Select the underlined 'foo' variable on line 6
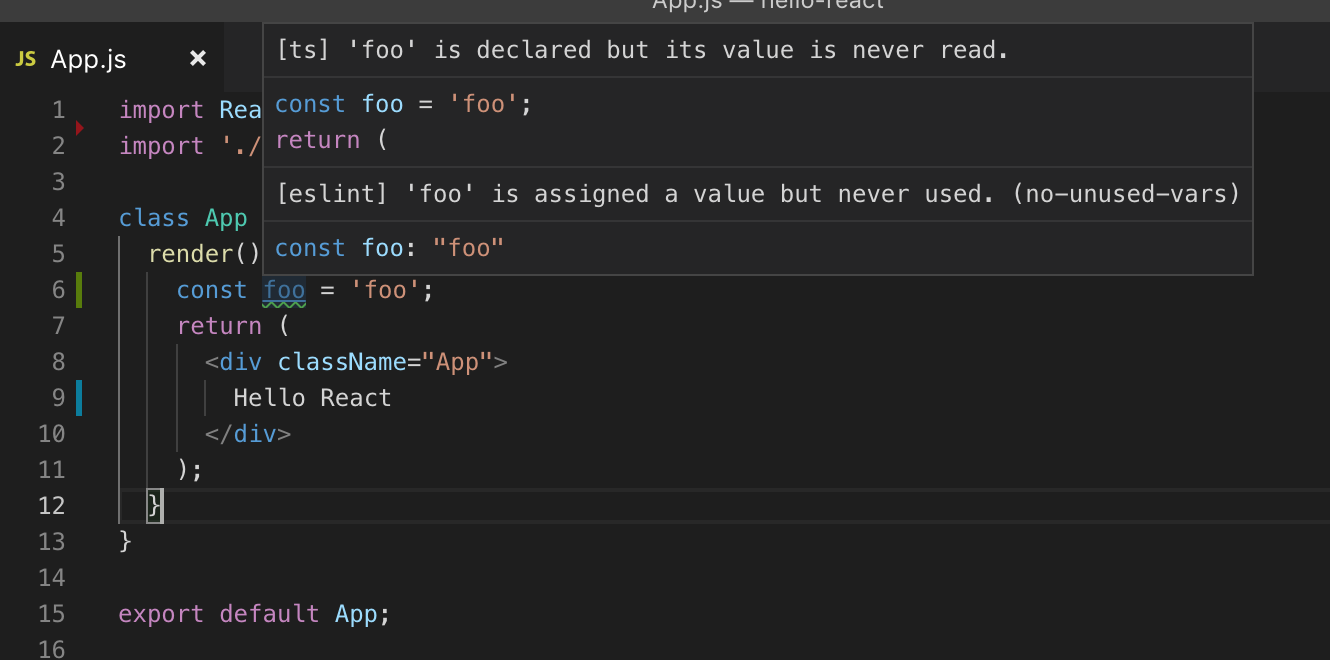The image size is (1330, 660). pos(283,290)
